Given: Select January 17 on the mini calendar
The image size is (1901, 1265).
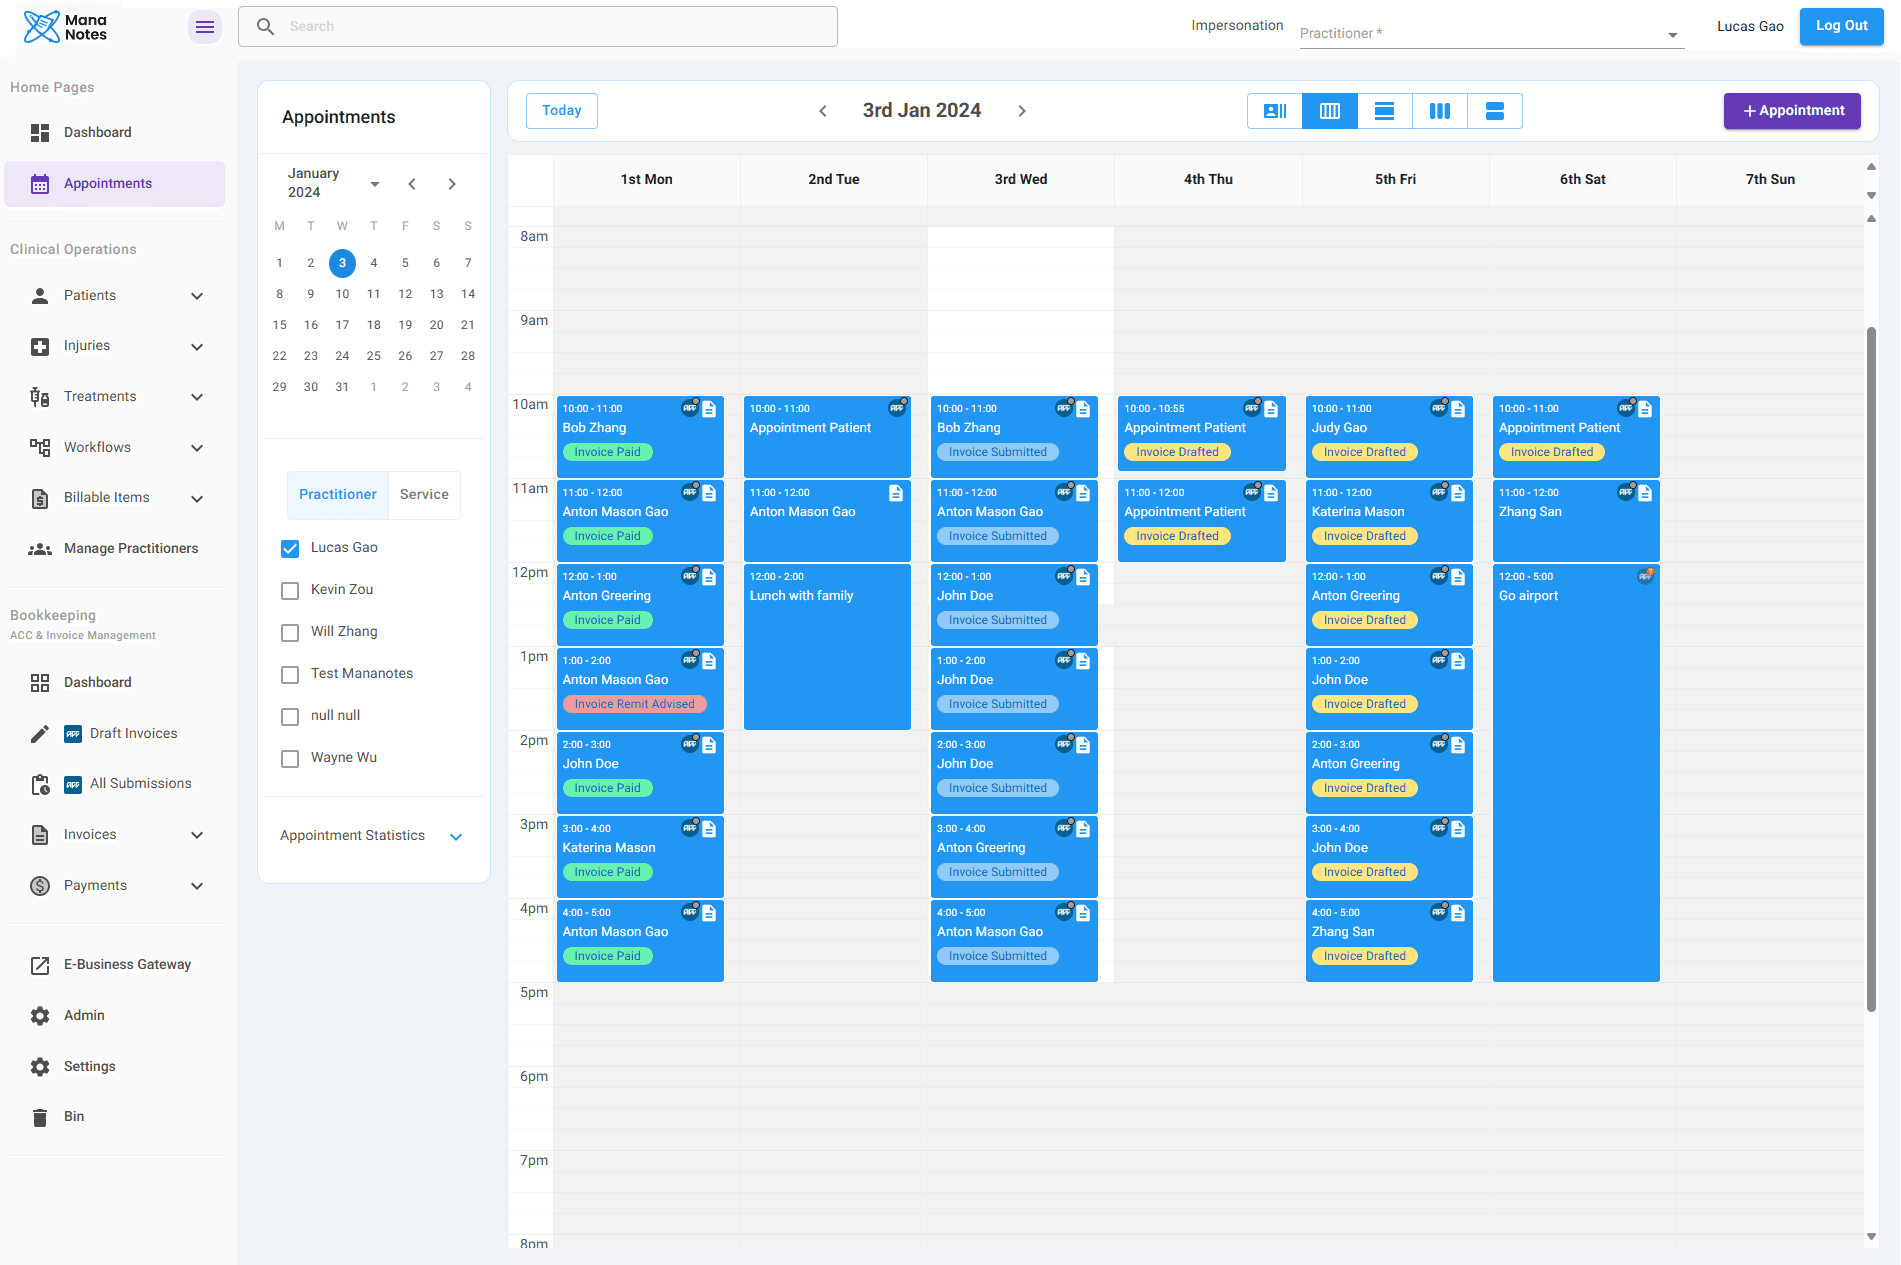Looking at the screenshot, I should click(342, 324).
